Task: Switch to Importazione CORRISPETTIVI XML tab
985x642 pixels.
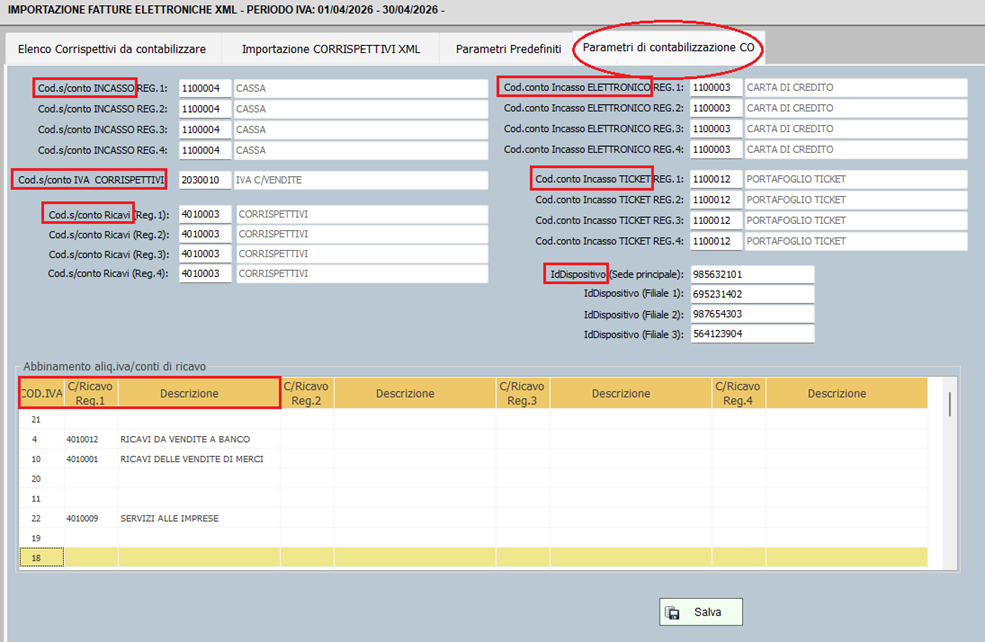Action: [x=331, y=48]
